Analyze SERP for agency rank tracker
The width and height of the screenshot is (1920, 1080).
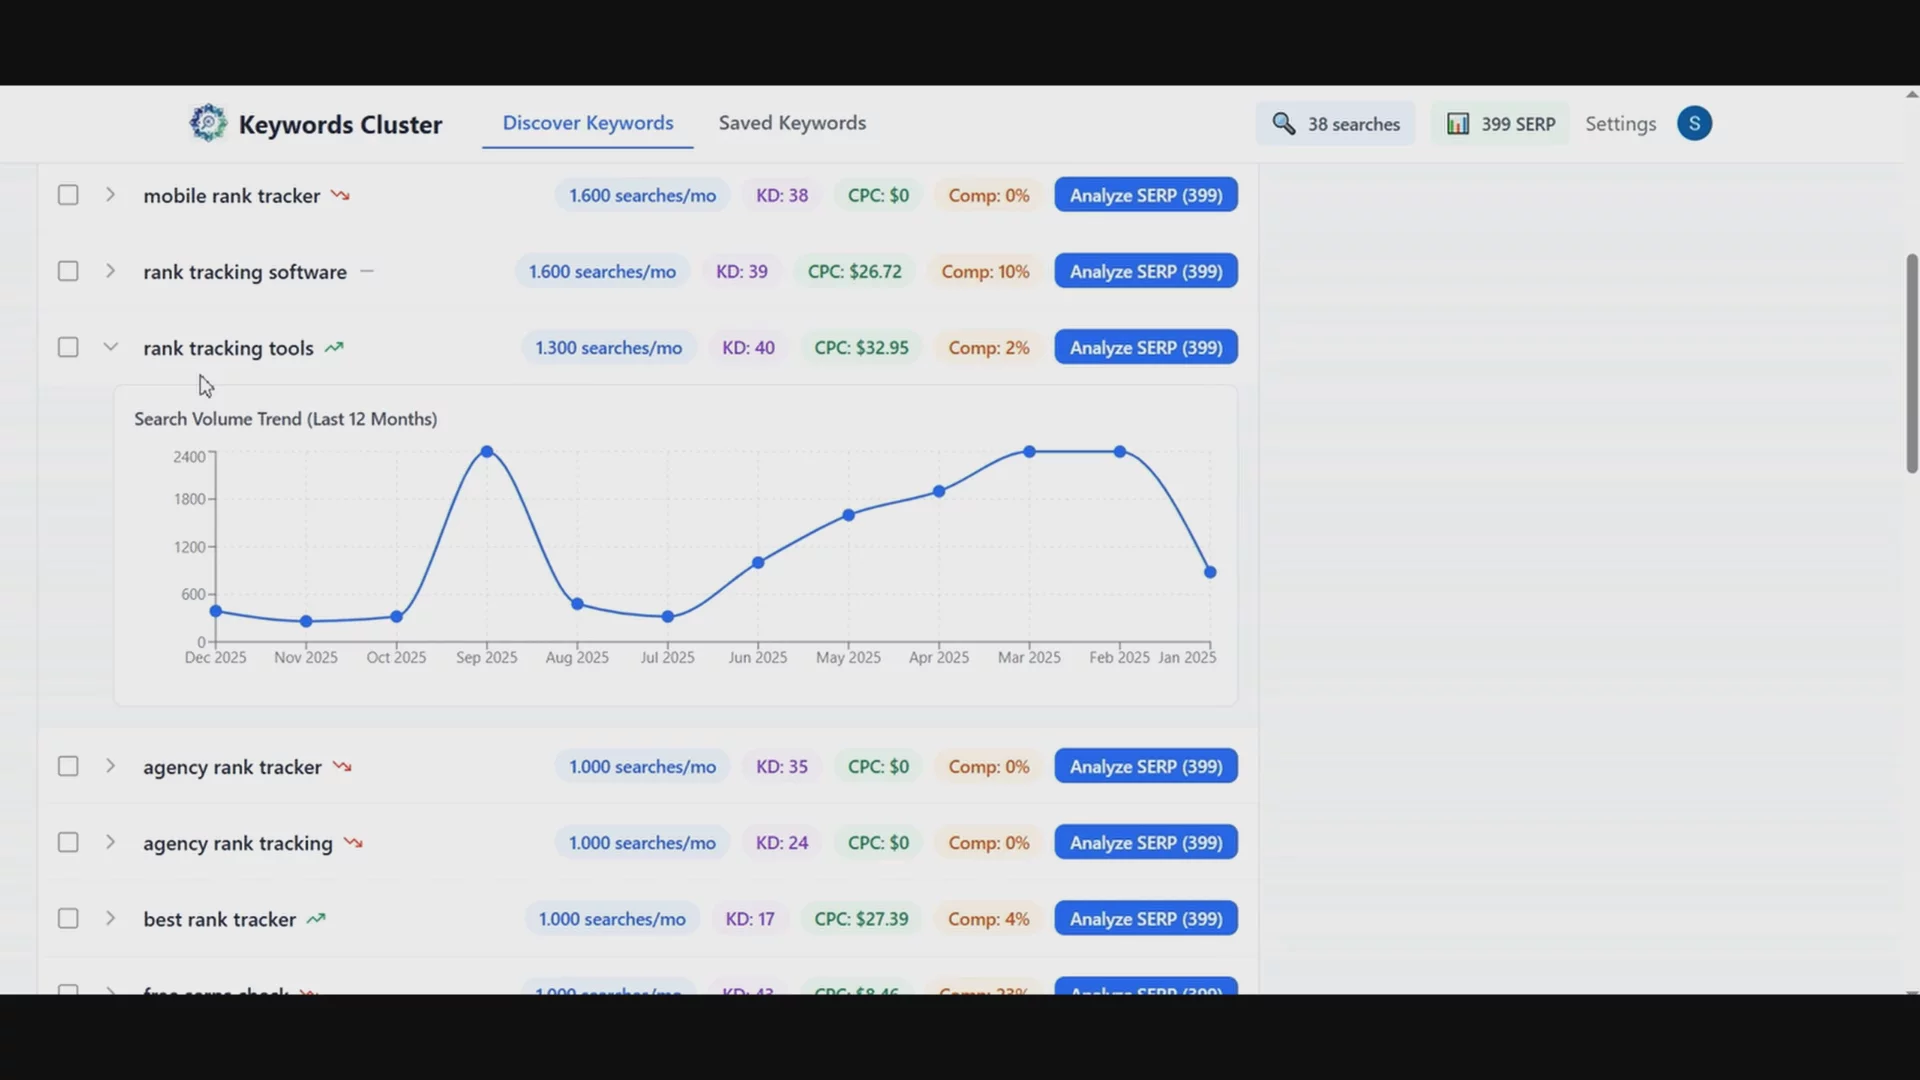(x=1146, y=766)
